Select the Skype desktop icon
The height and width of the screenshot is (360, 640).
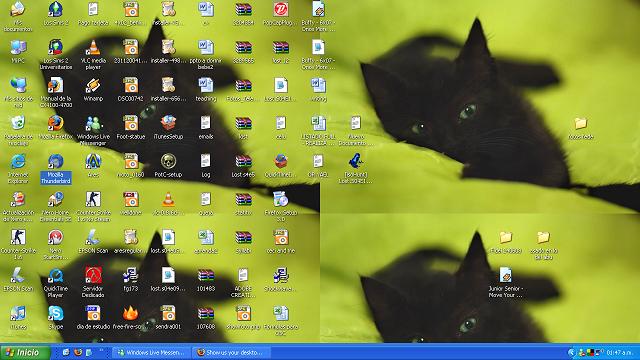(x=56, y=318)
